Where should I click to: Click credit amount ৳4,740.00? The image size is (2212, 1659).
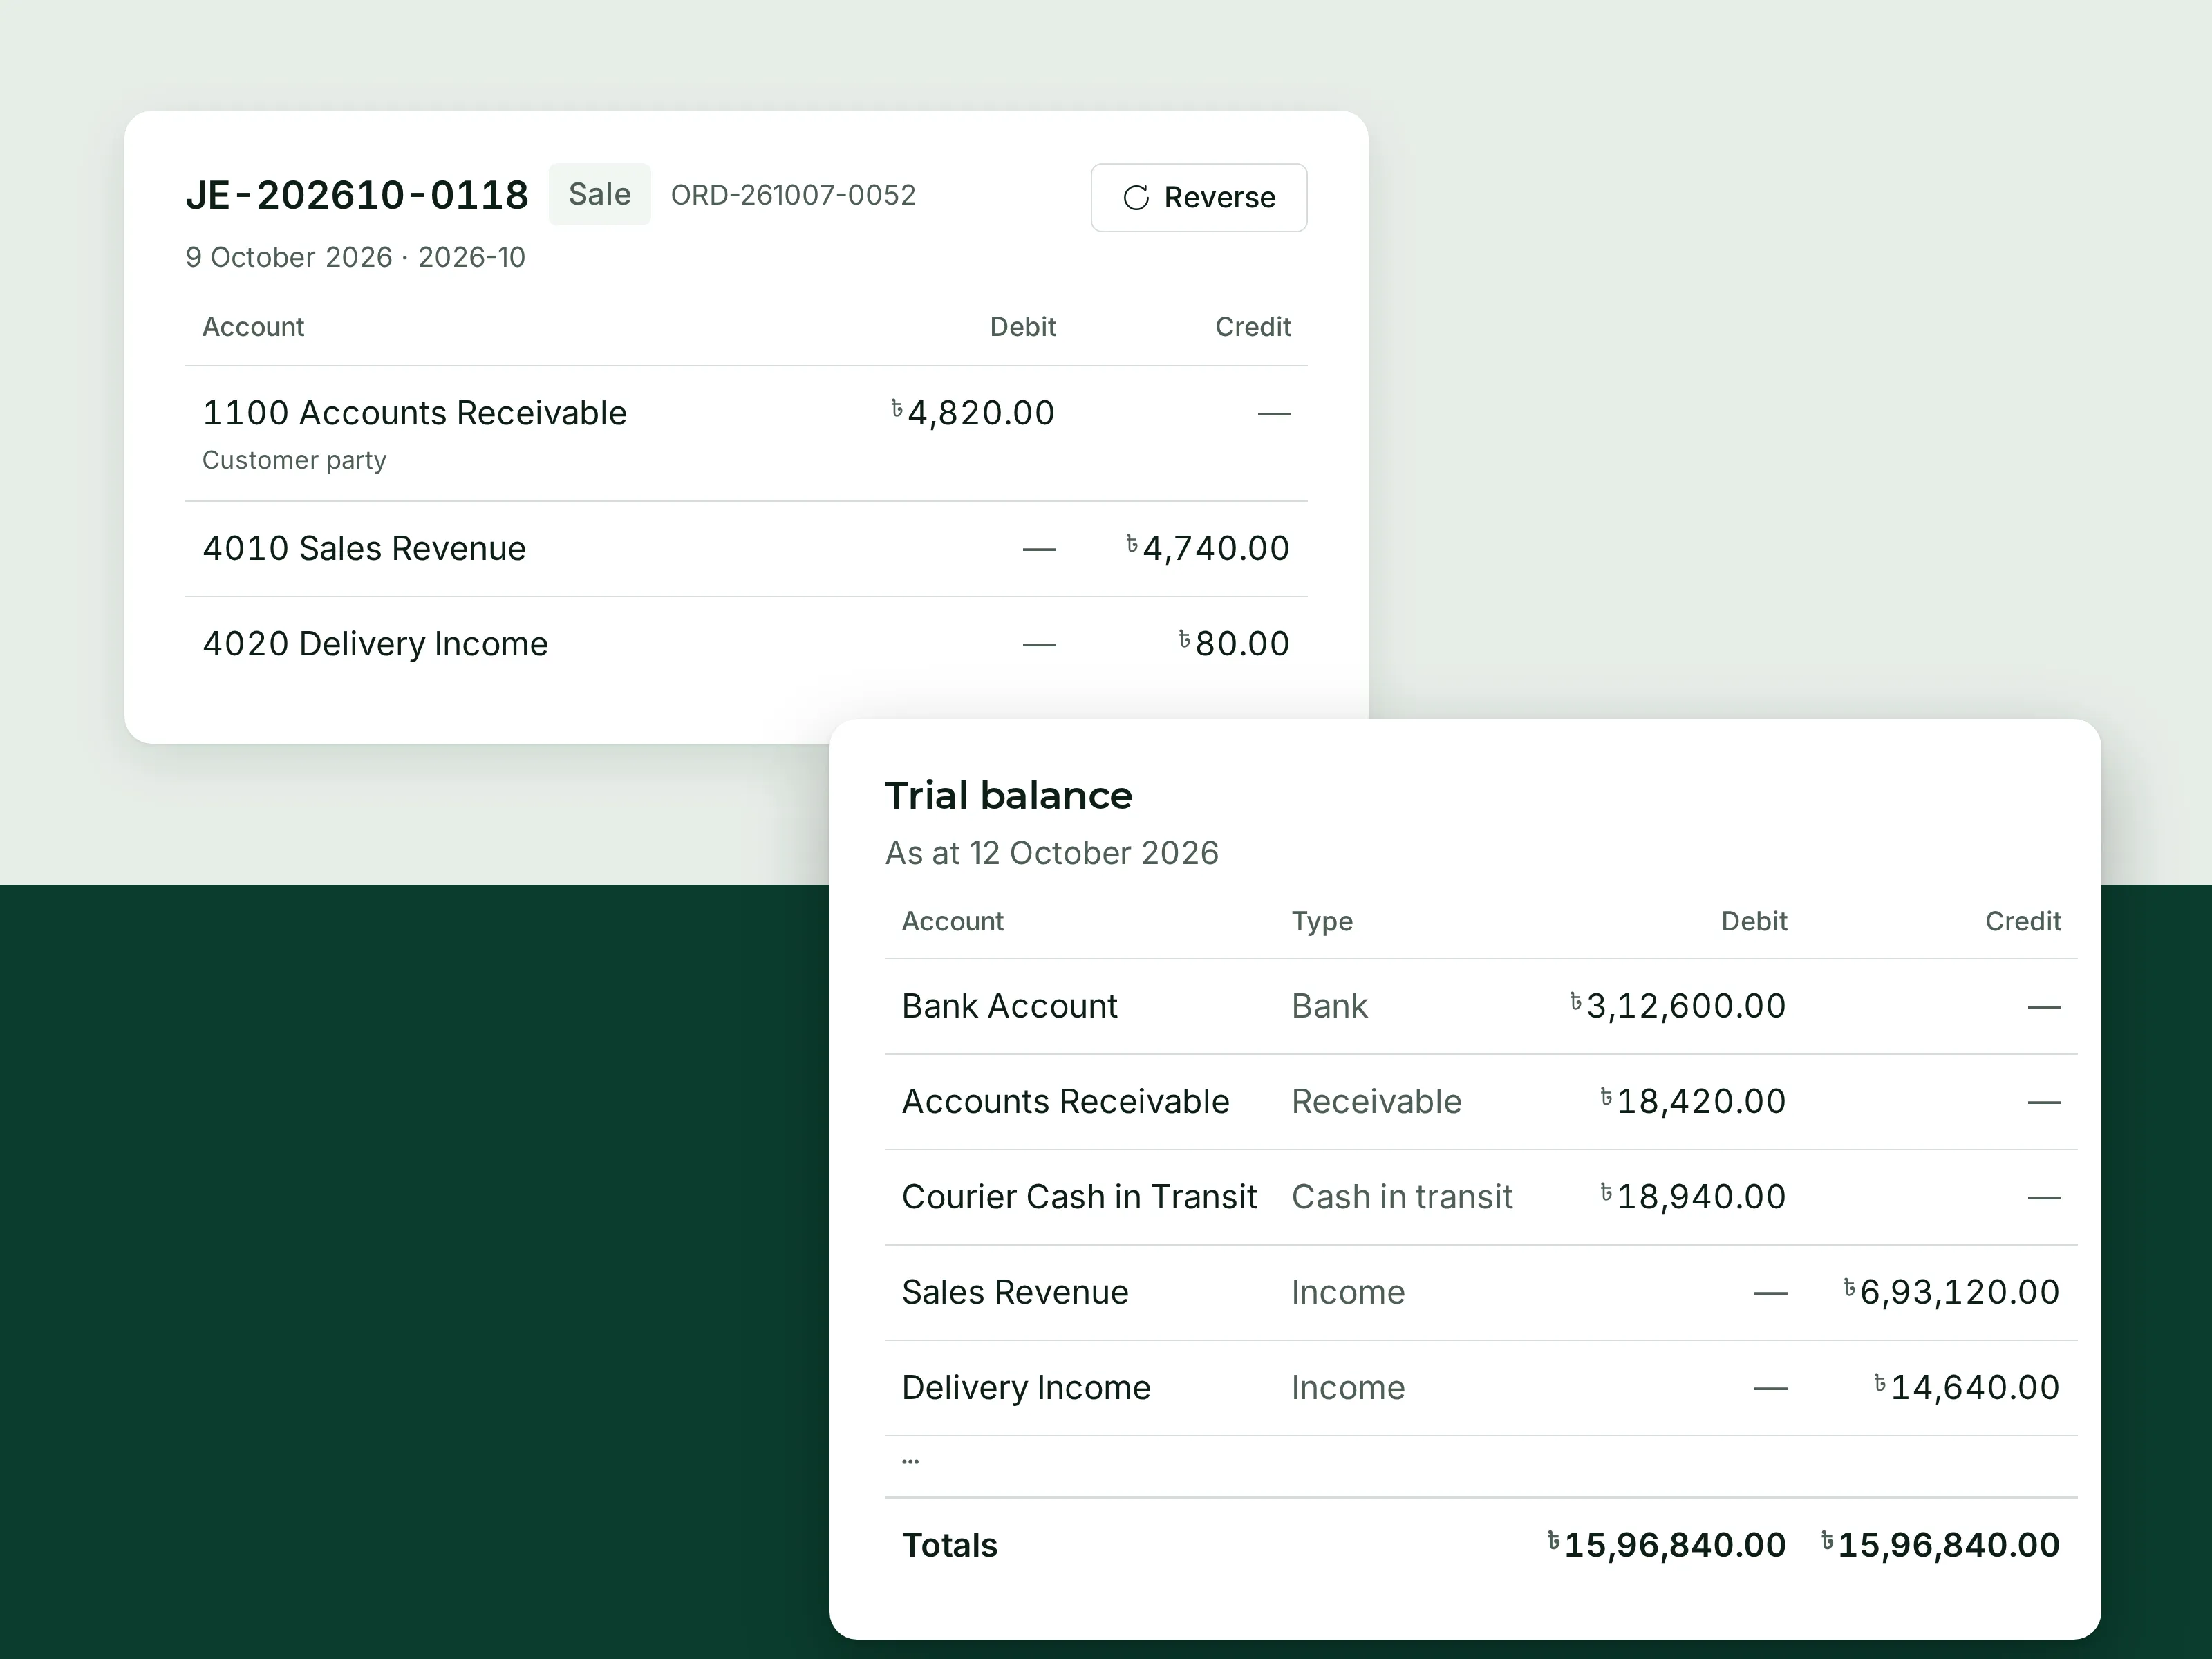pyautogui.click(x=1207, y=548)
